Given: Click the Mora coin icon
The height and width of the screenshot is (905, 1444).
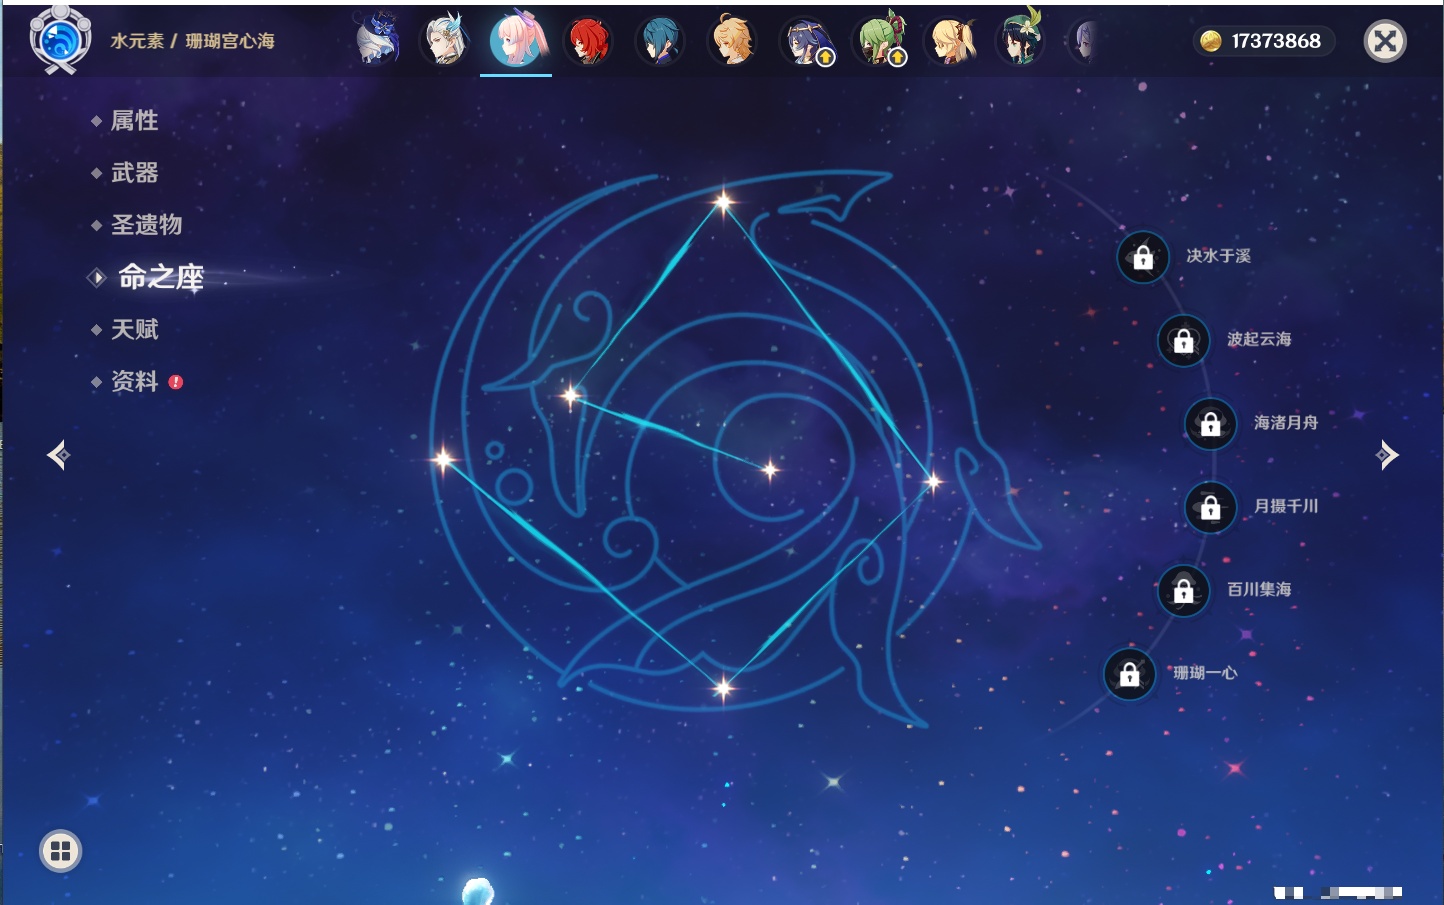Looking at the screenshot, I should pyautogui.click(x=1210, y=41).
